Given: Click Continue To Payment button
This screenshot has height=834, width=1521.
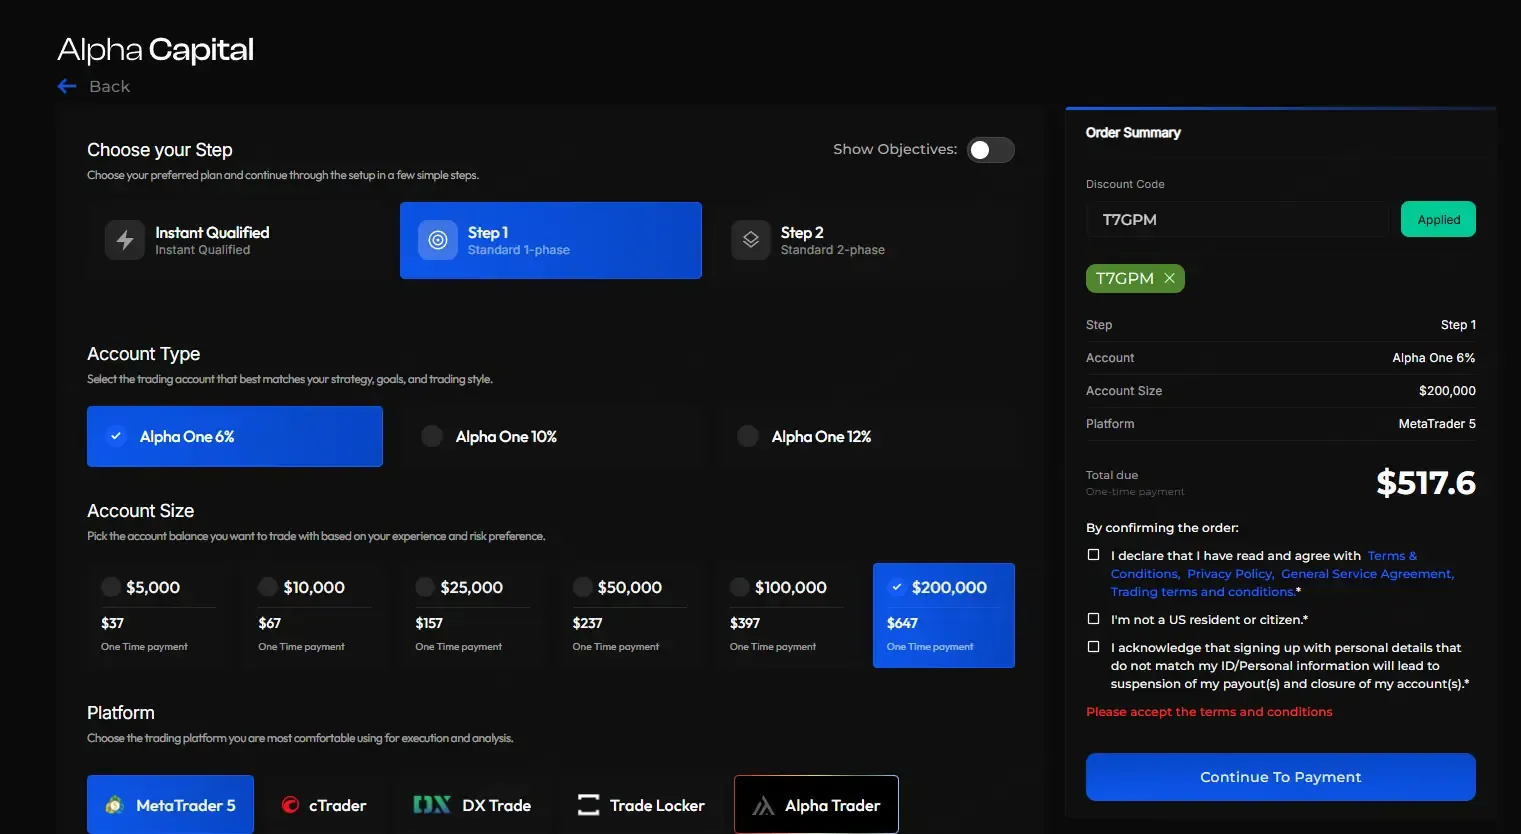Looking at the screenshot, I should pos(1280,777).
